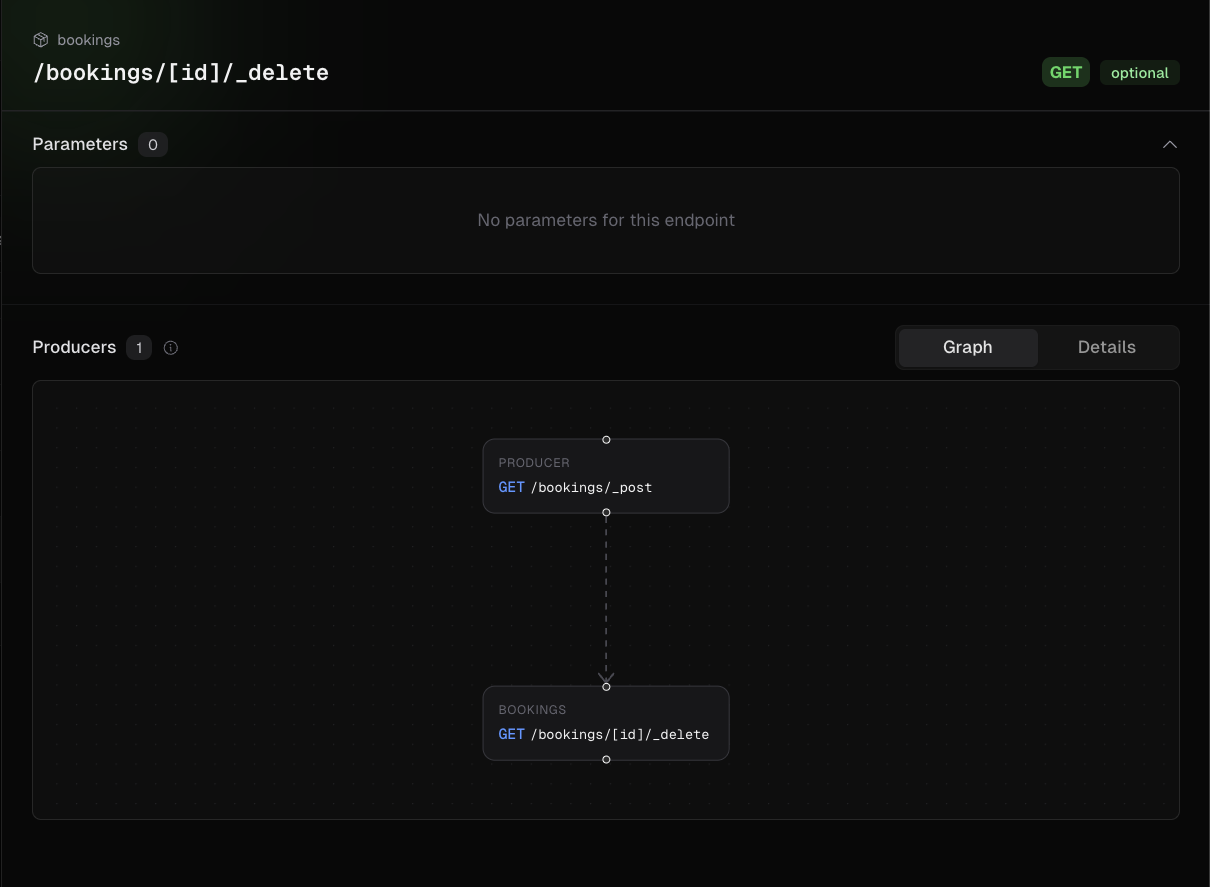Click the Parameters count badge

pos(153,145)
